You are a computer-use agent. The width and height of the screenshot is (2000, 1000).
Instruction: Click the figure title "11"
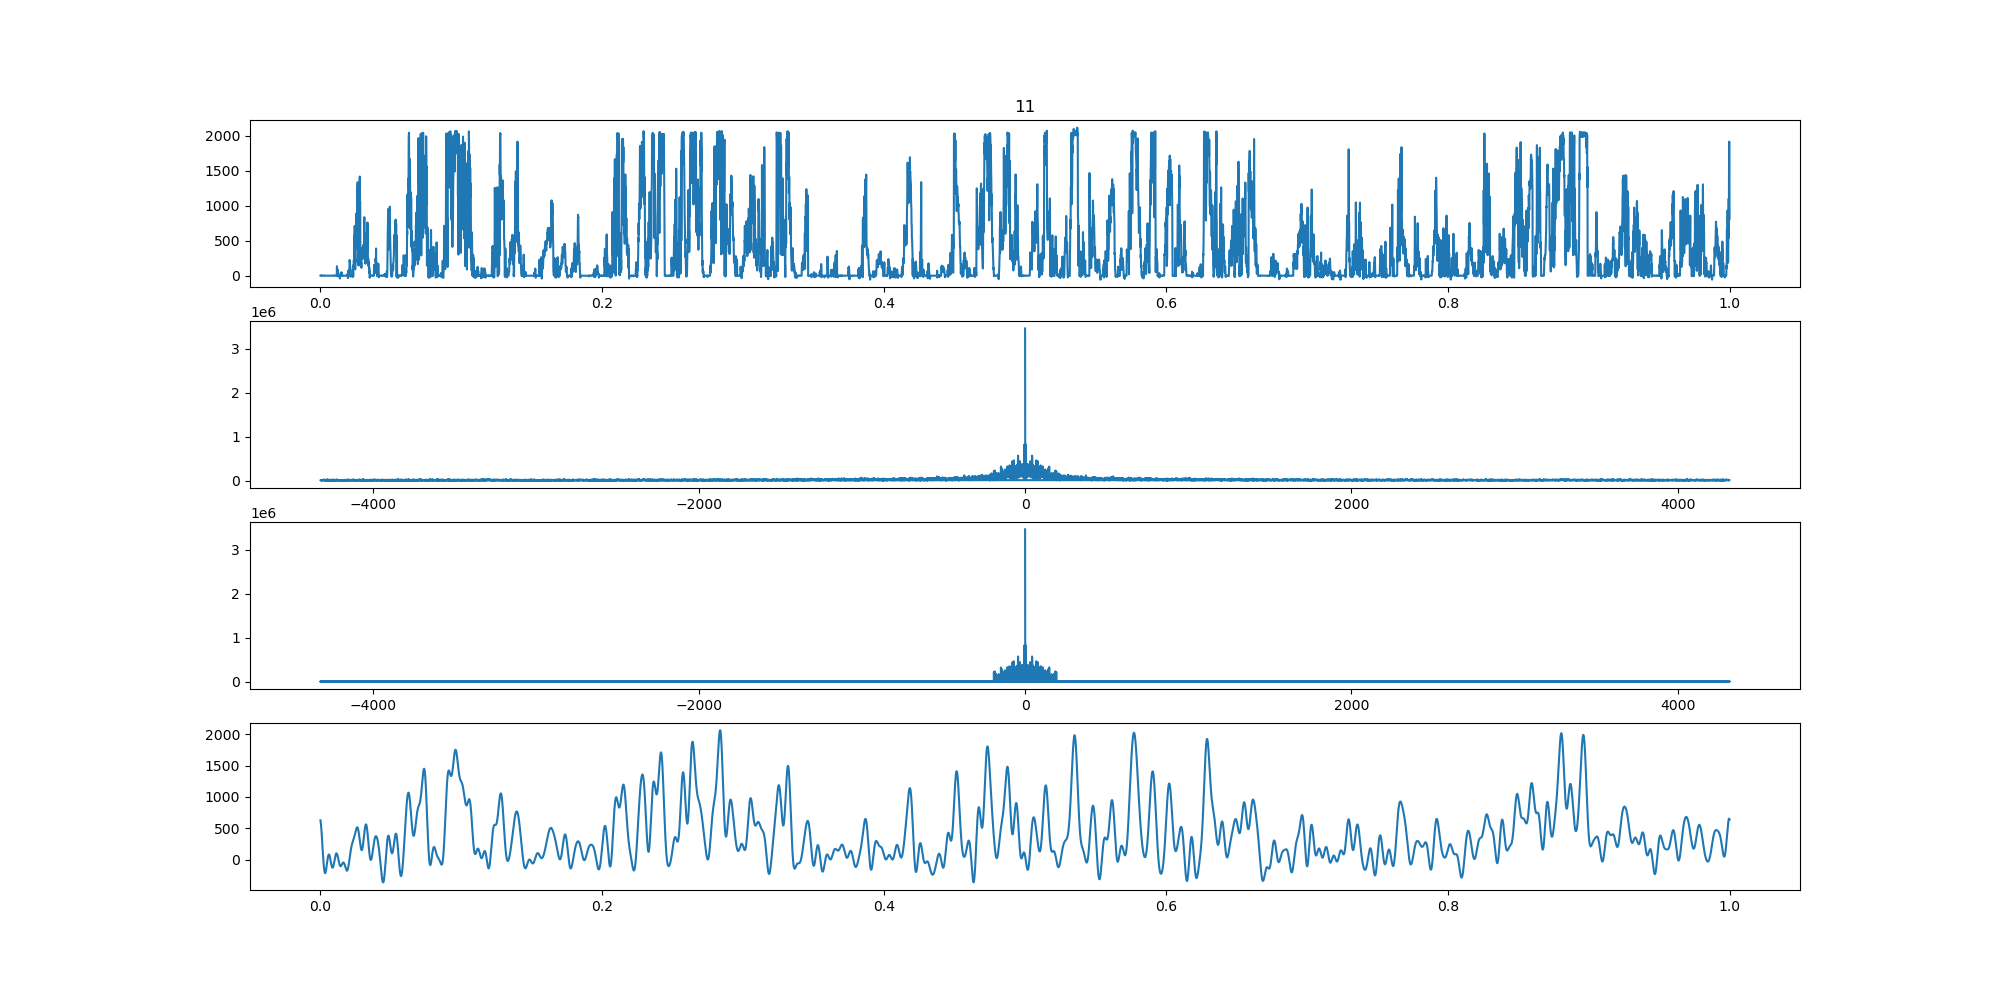point(1025,107)
